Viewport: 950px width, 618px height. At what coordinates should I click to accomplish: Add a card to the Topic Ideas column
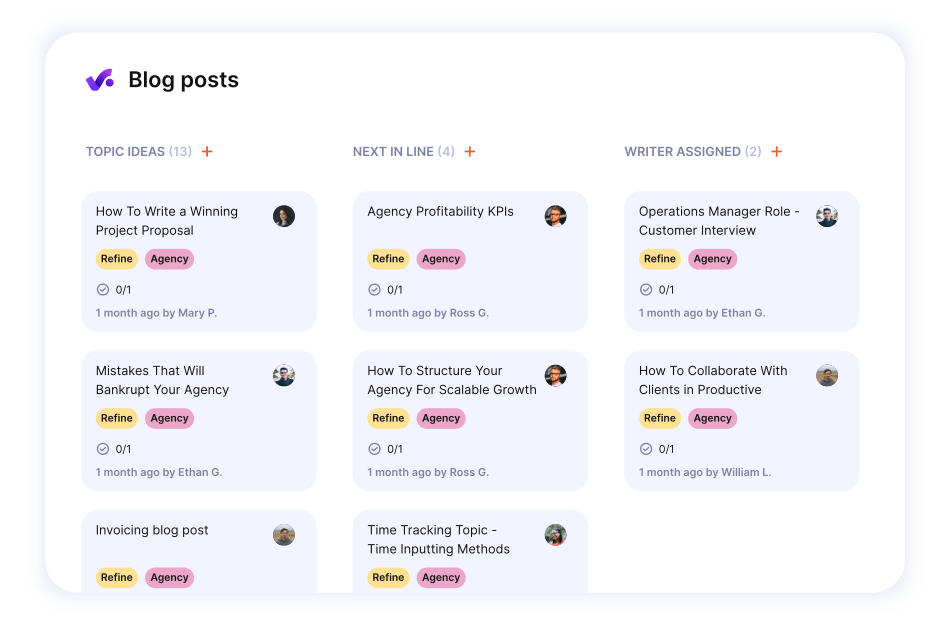click(207, 151)
